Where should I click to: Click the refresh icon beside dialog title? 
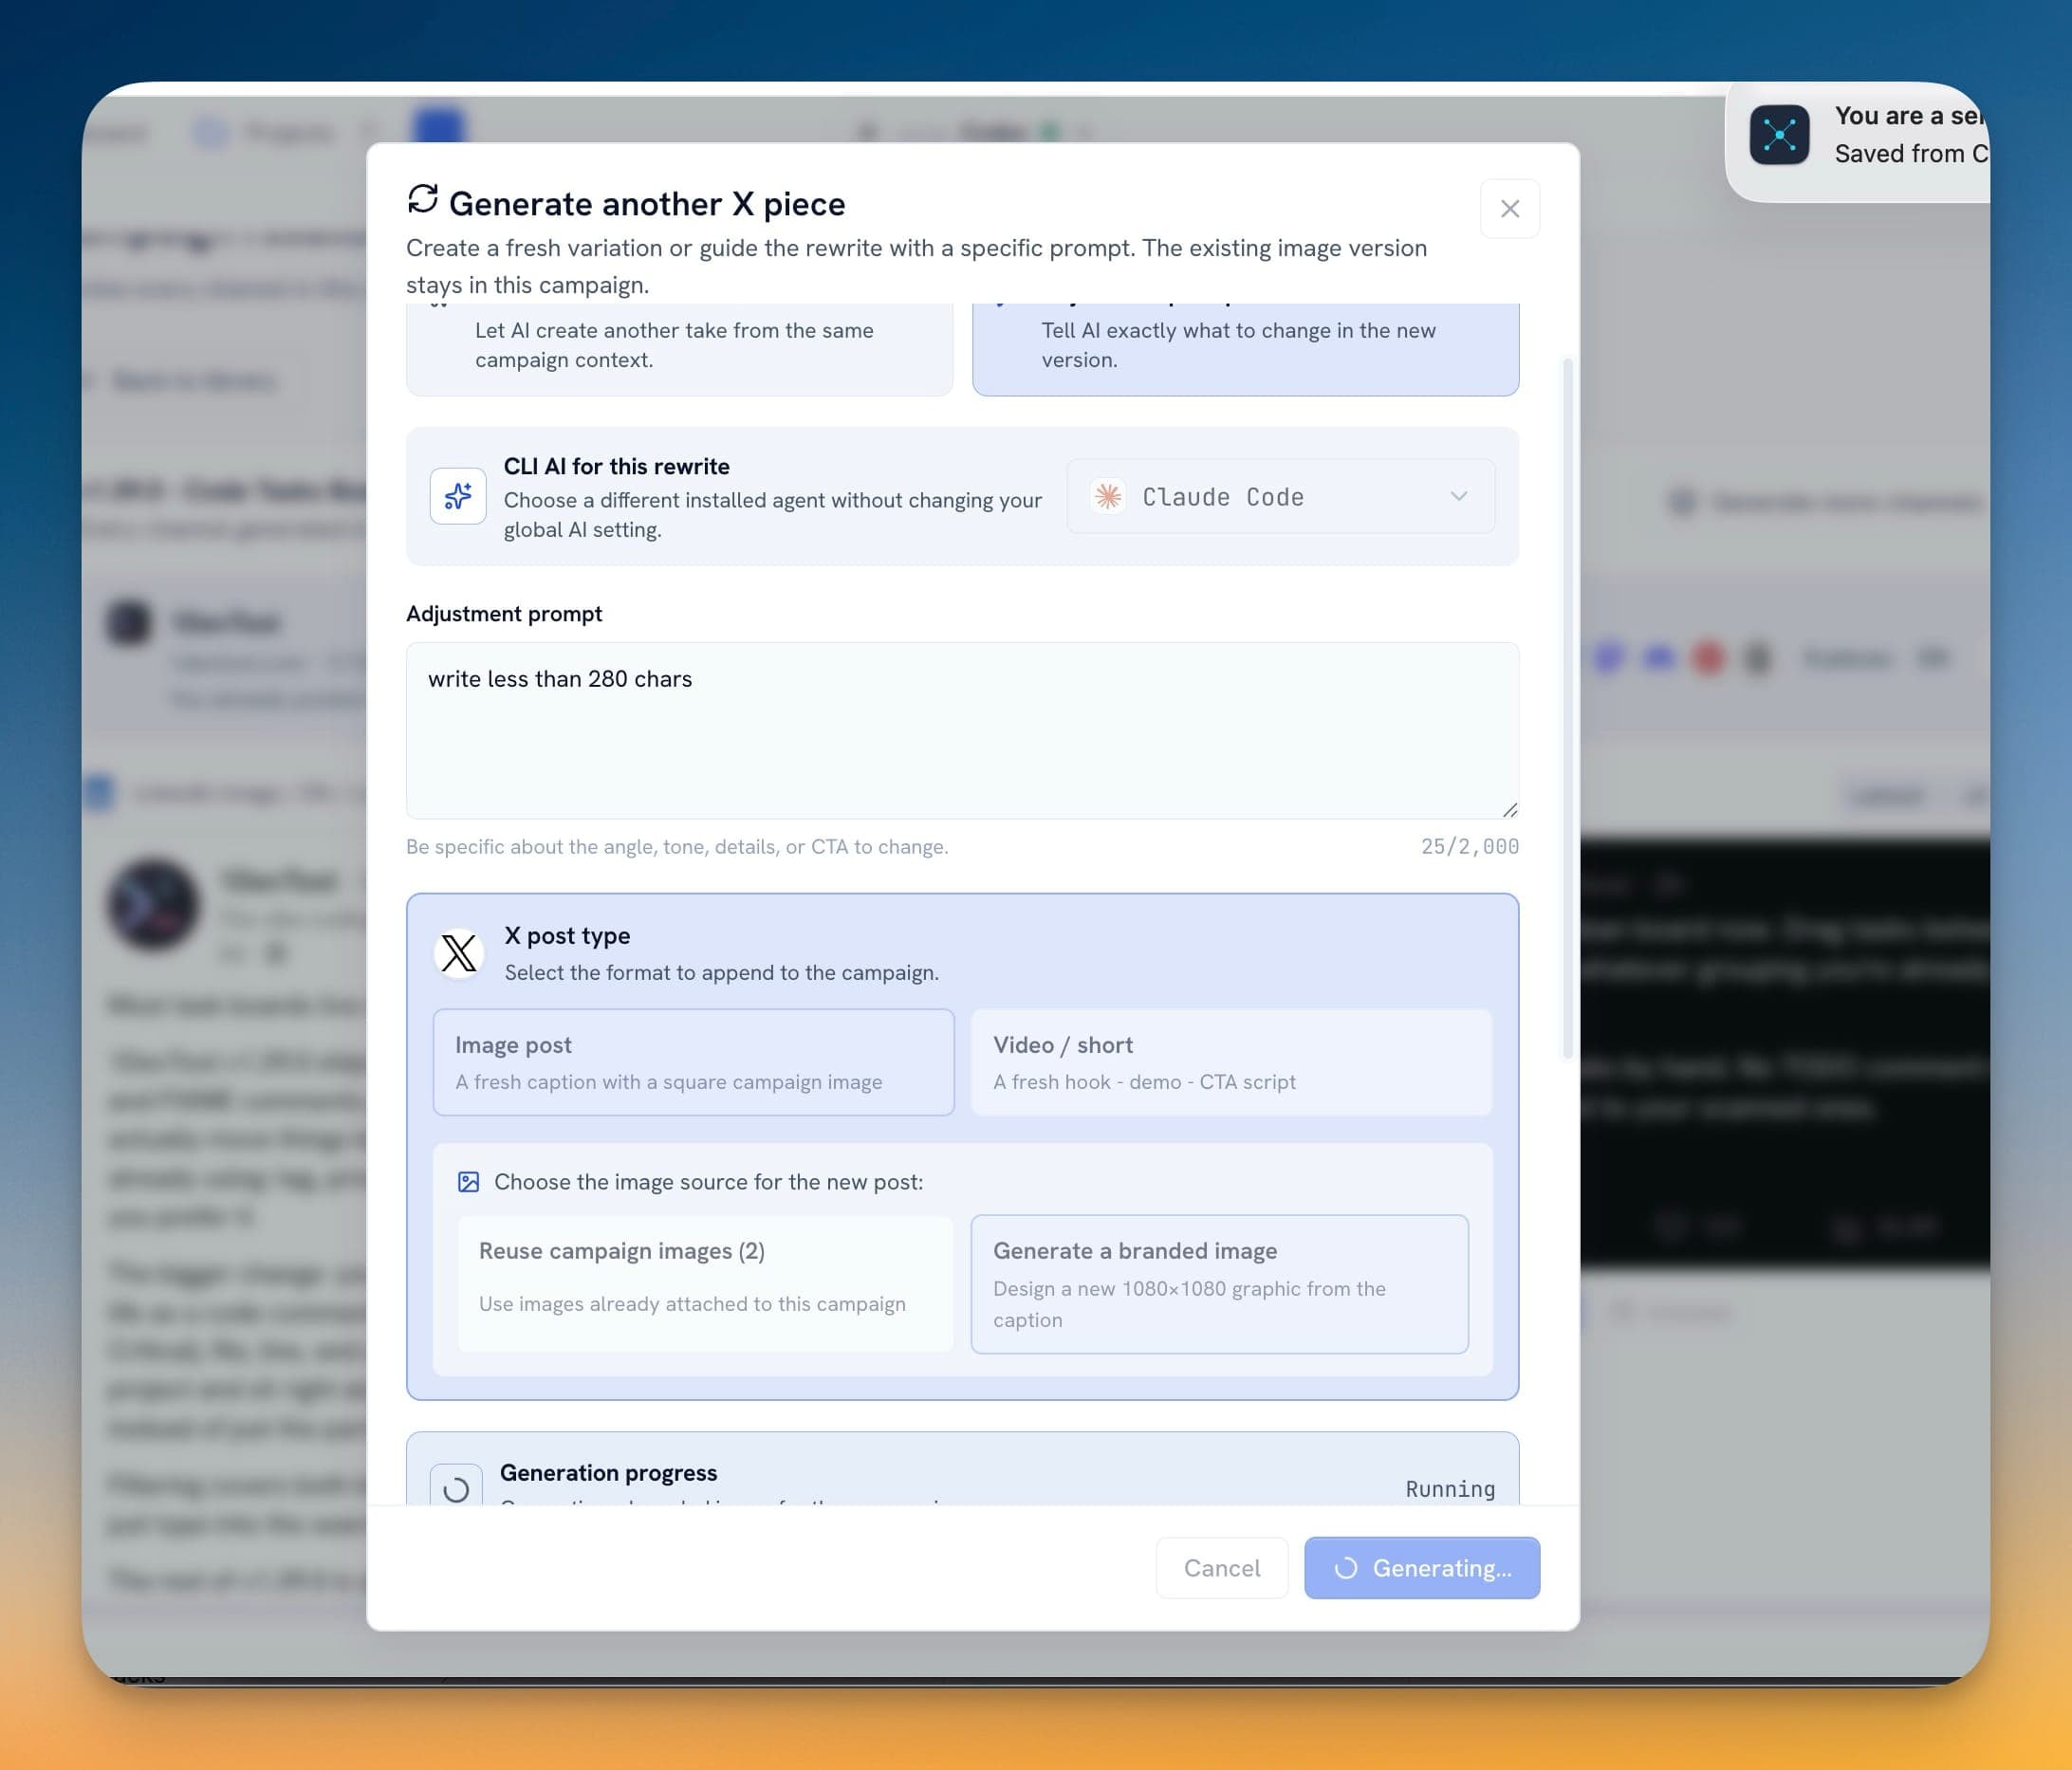click(x=423, y=199)
